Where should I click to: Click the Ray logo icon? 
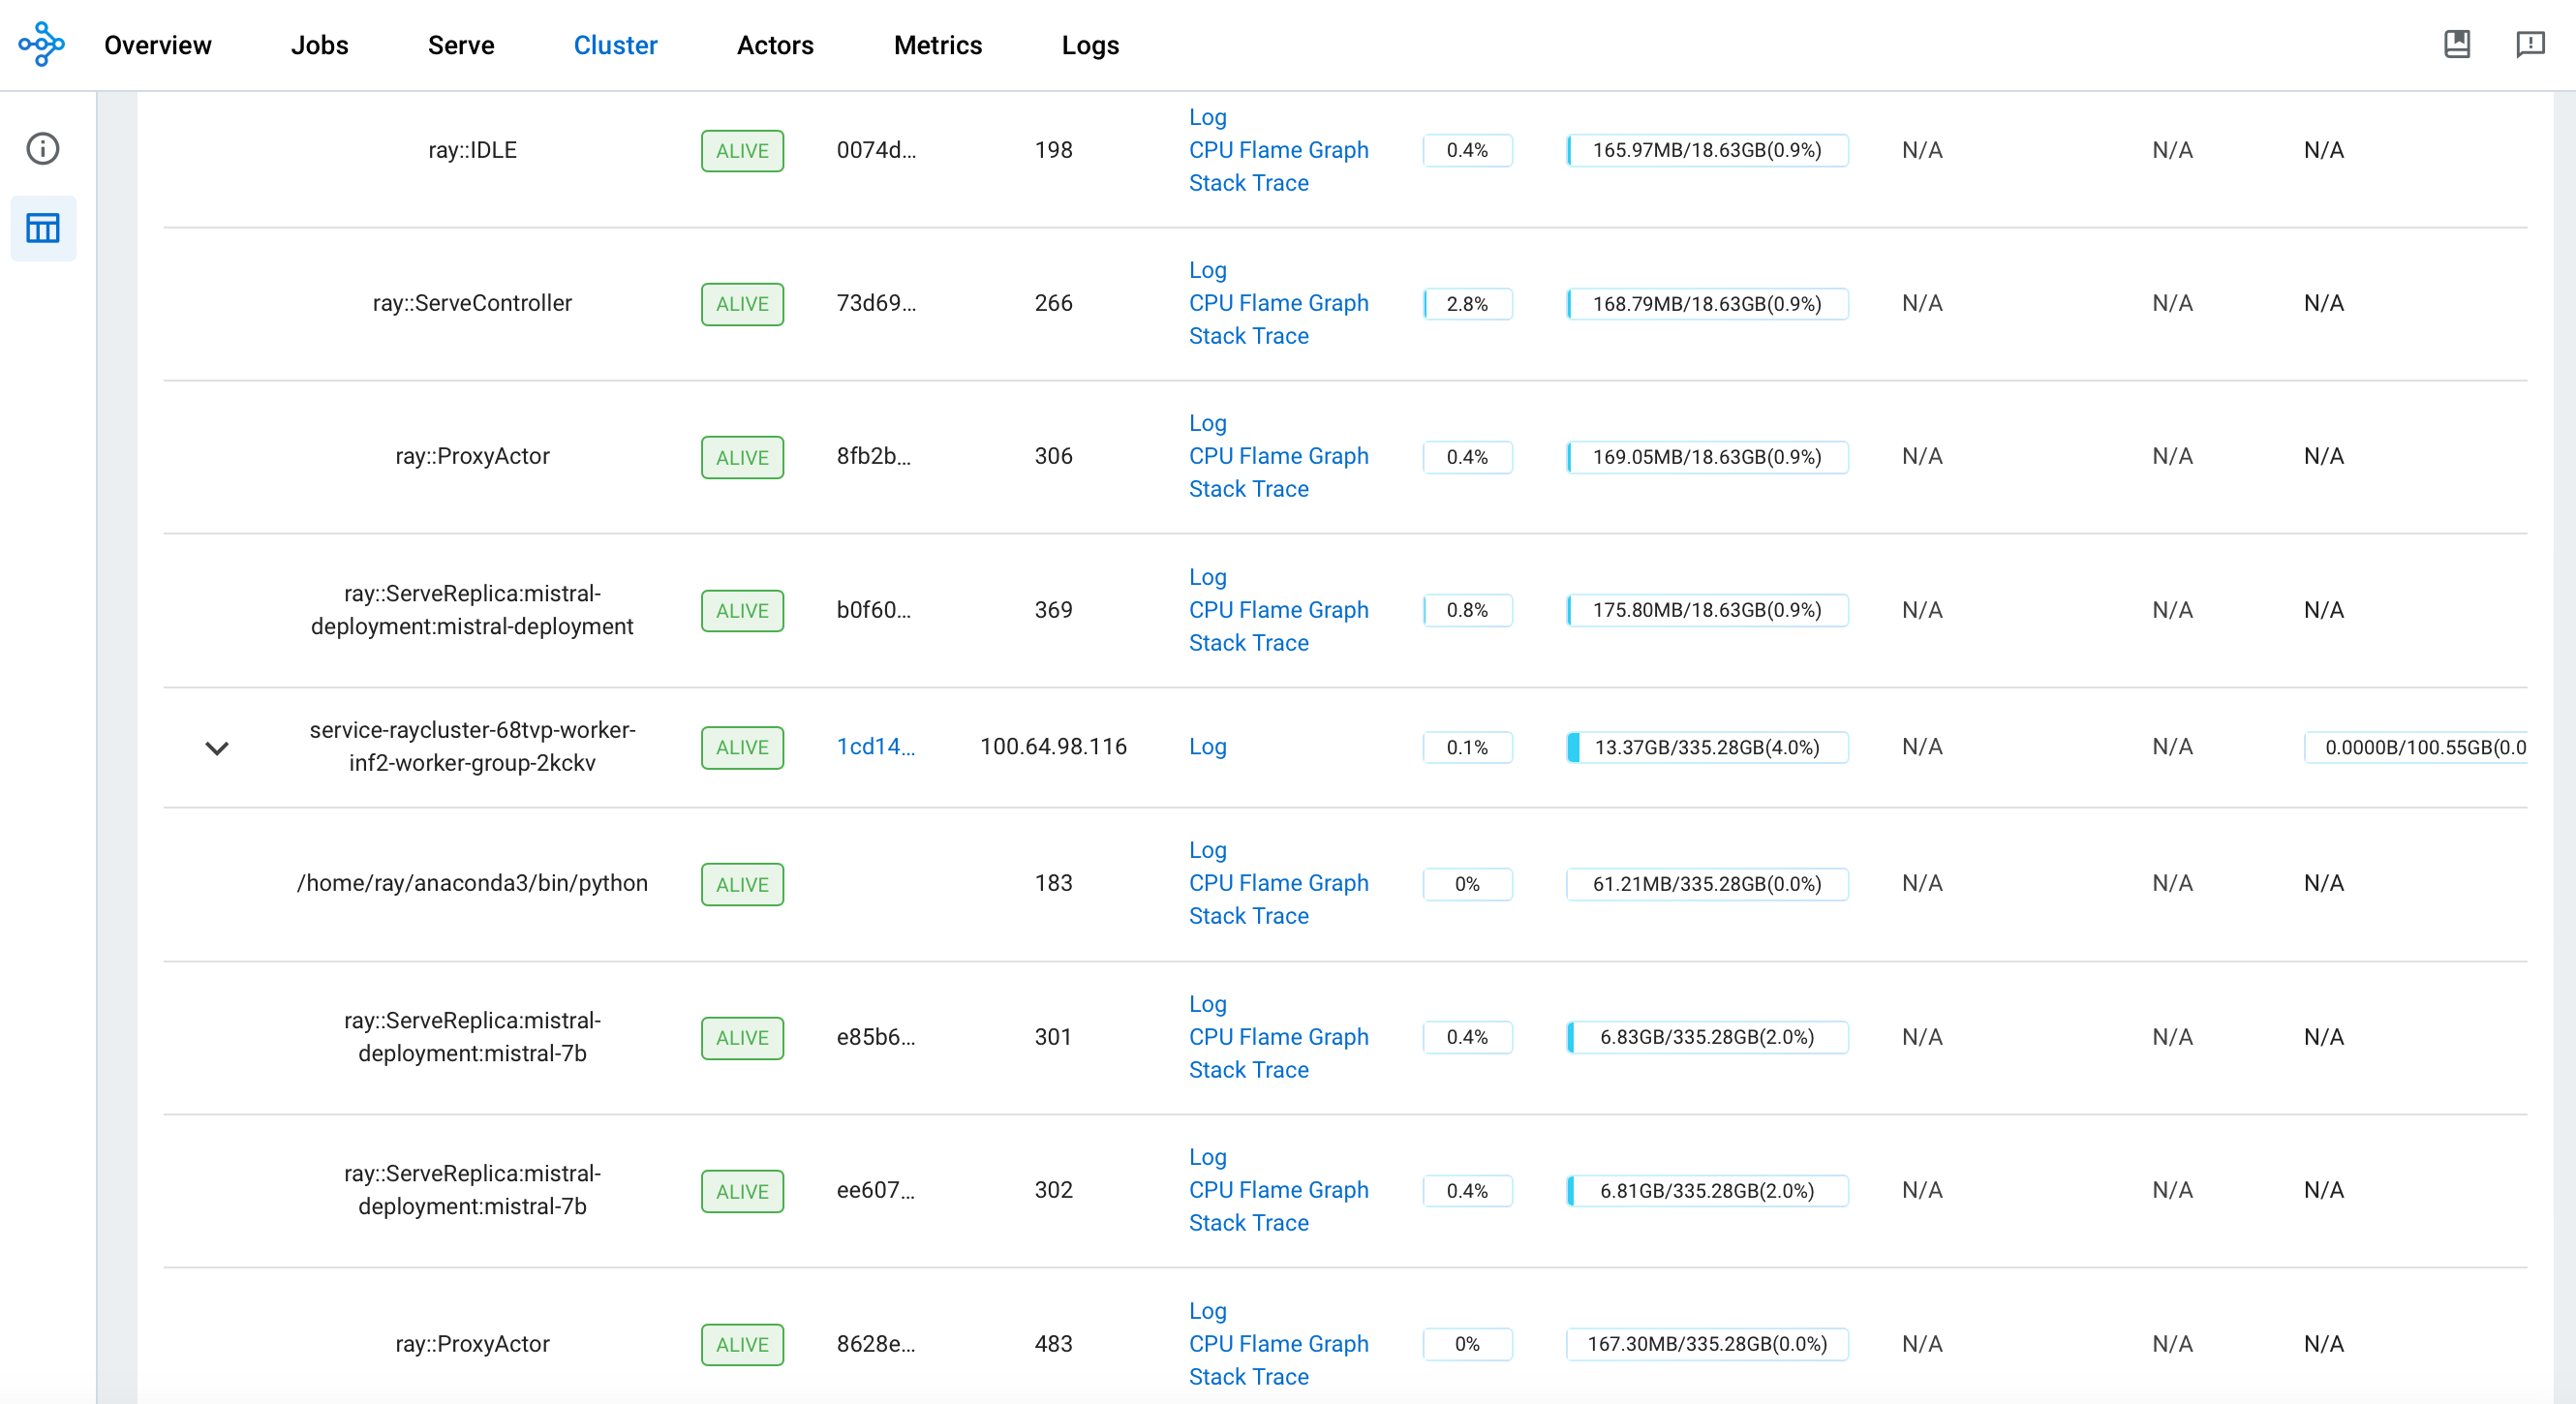tap(41, 44)
